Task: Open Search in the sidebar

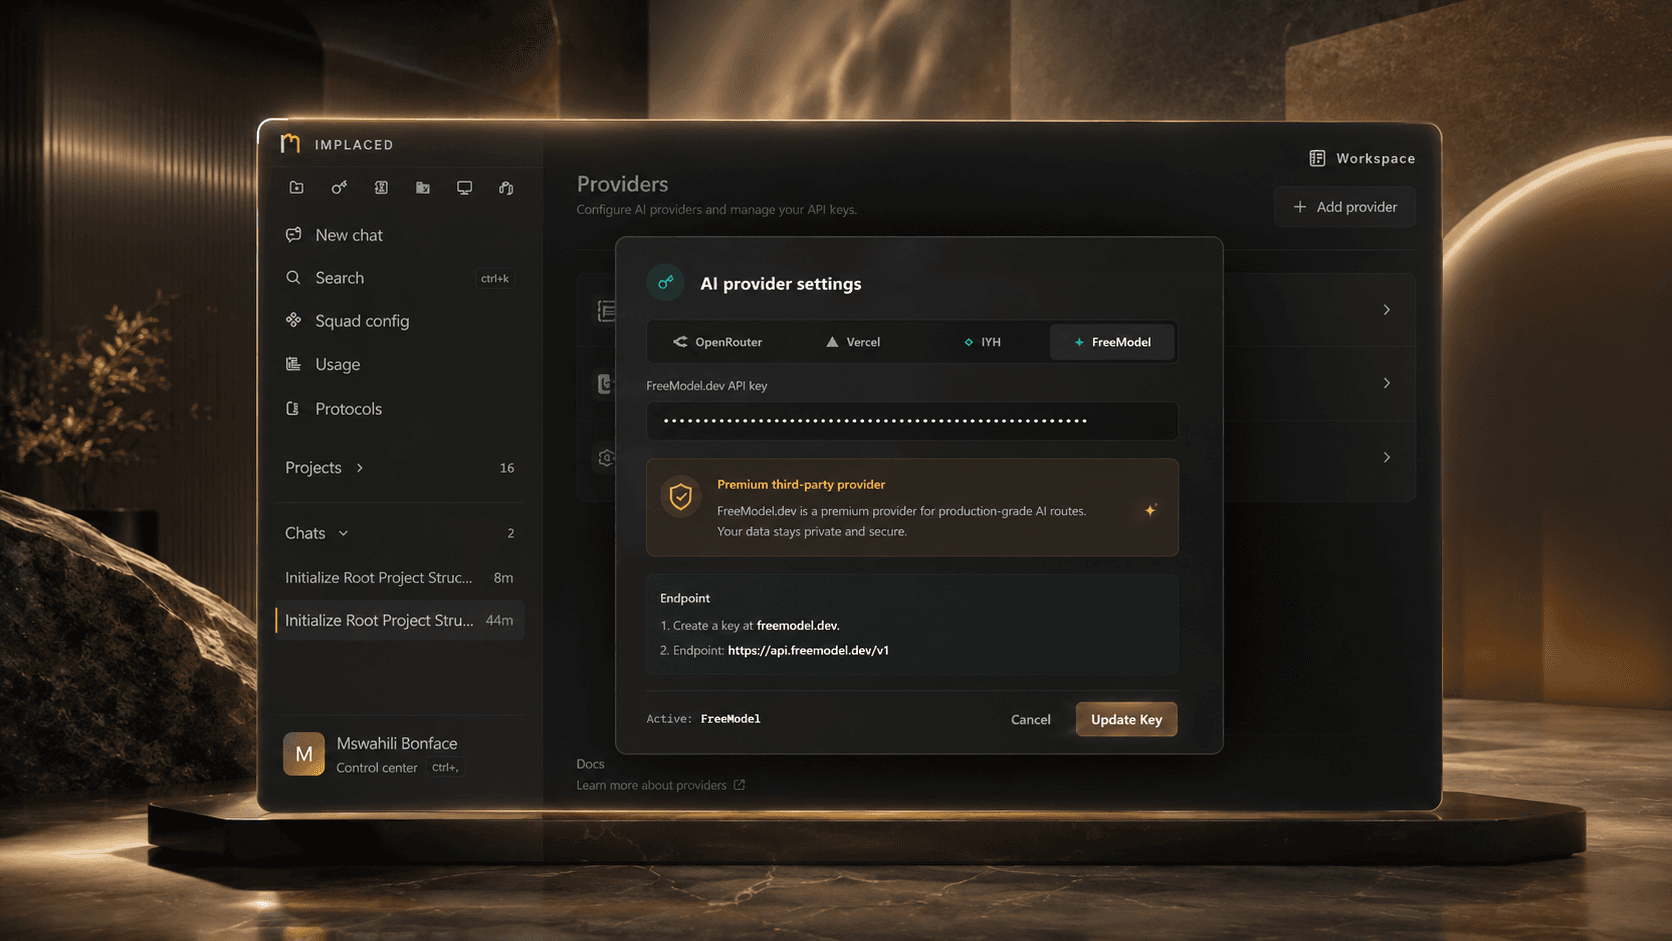Action: pyautogui.click(x=399, y=278)
